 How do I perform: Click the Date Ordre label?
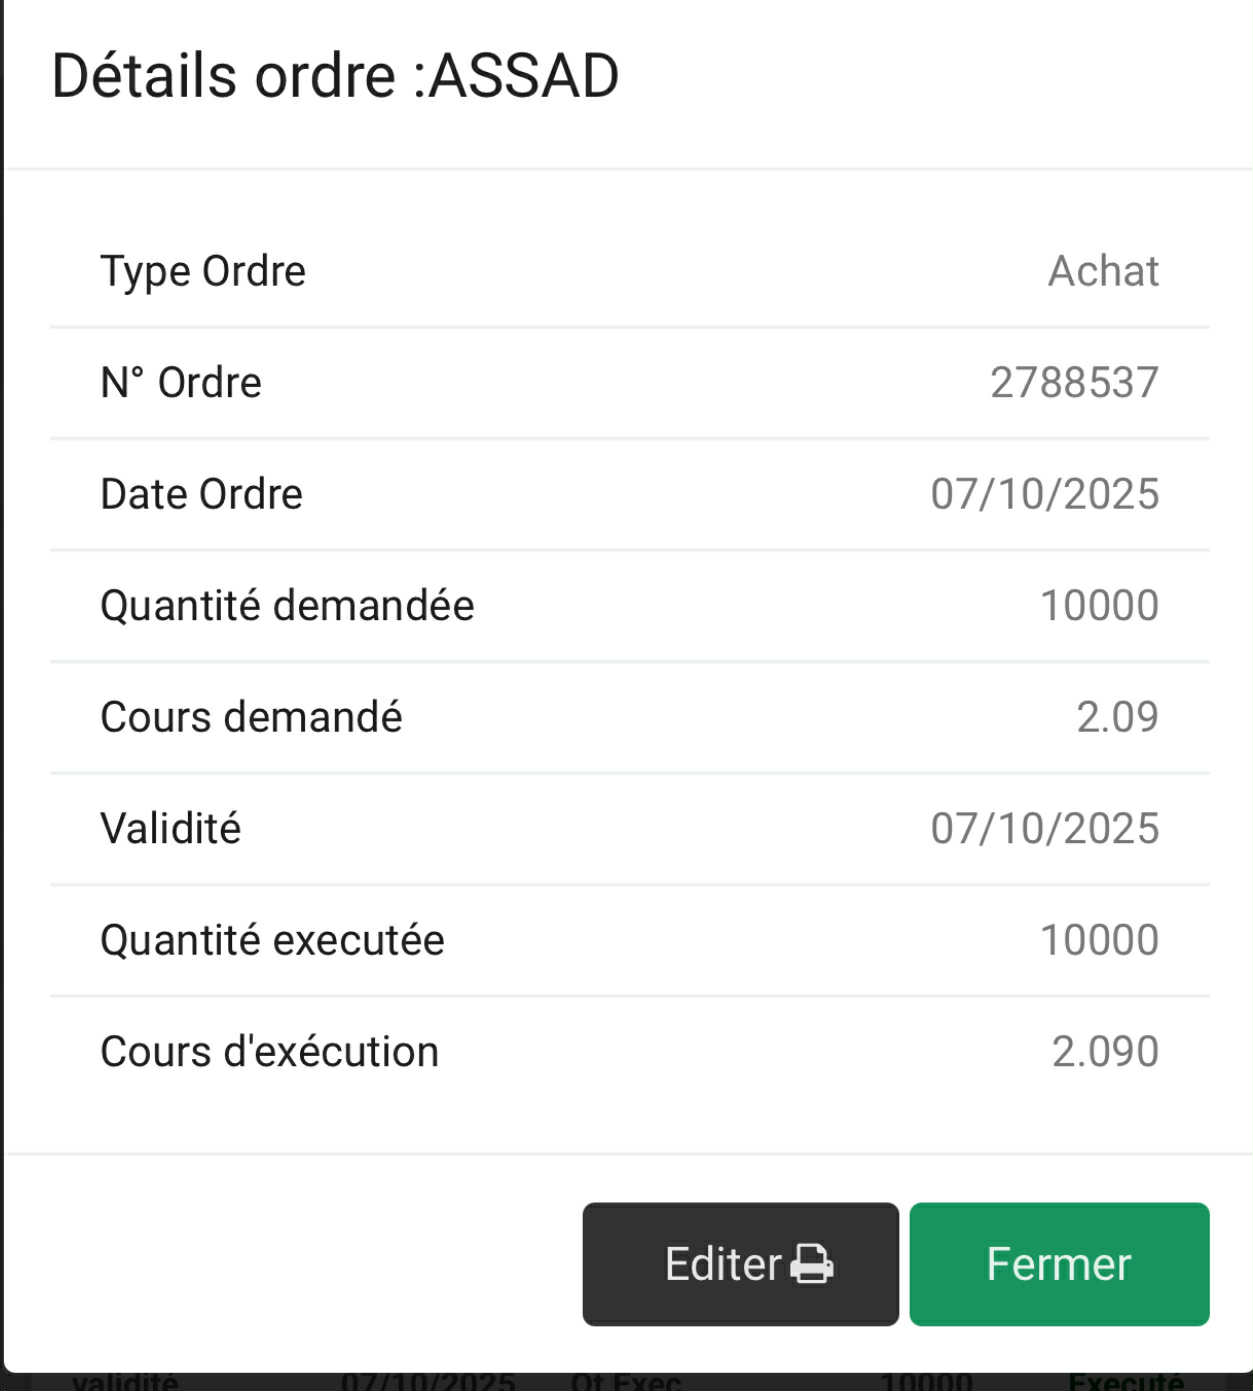click(201, 494)
